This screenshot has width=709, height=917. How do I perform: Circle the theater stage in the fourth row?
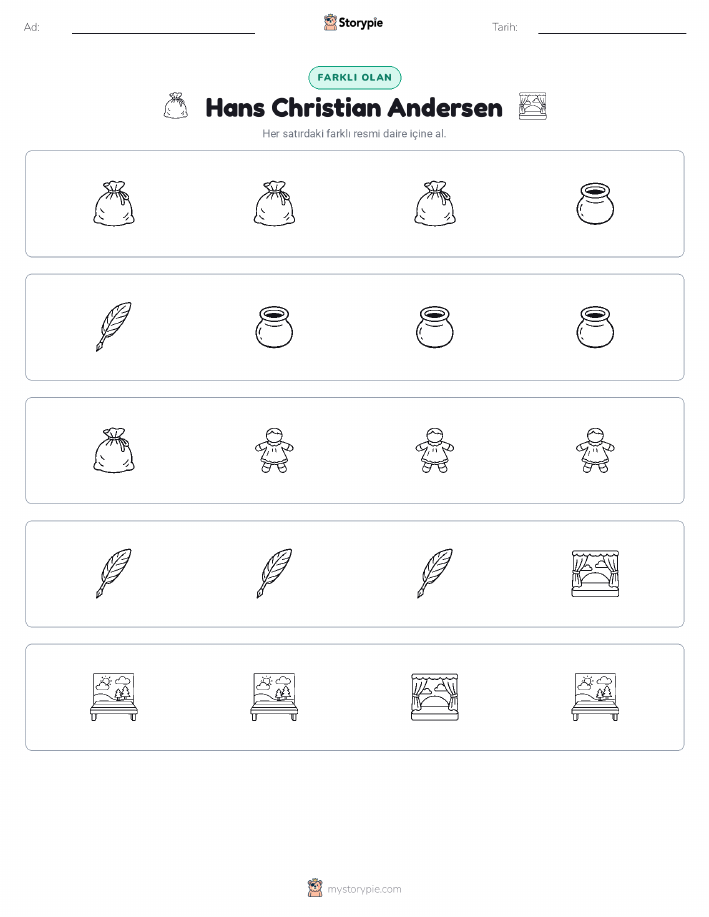click(x=595, y=573)
